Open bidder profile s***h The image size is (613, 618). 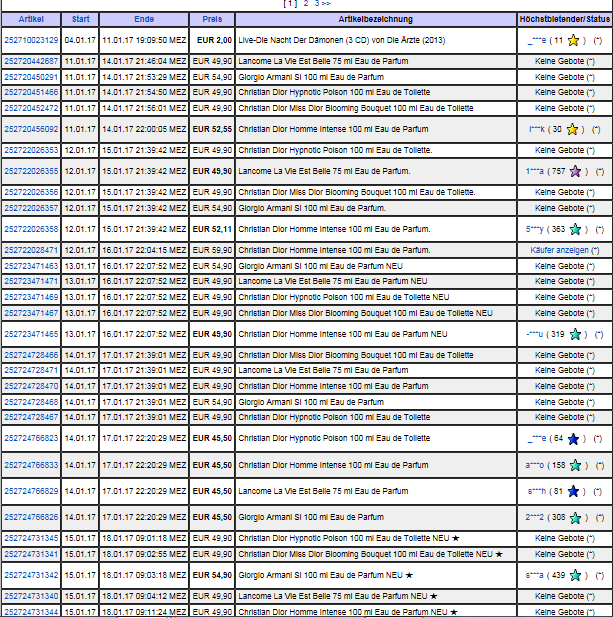click(537, 491)
